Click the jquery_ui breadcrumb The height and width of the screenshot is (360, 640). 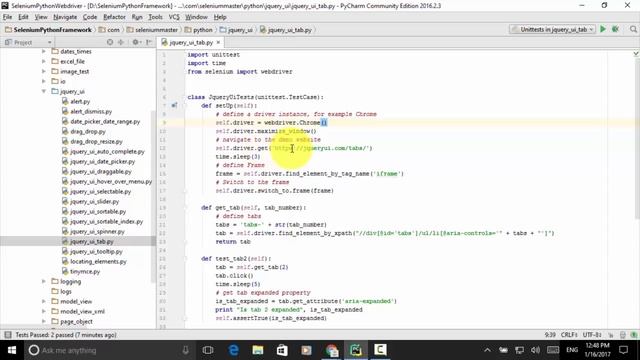(236, 30)
